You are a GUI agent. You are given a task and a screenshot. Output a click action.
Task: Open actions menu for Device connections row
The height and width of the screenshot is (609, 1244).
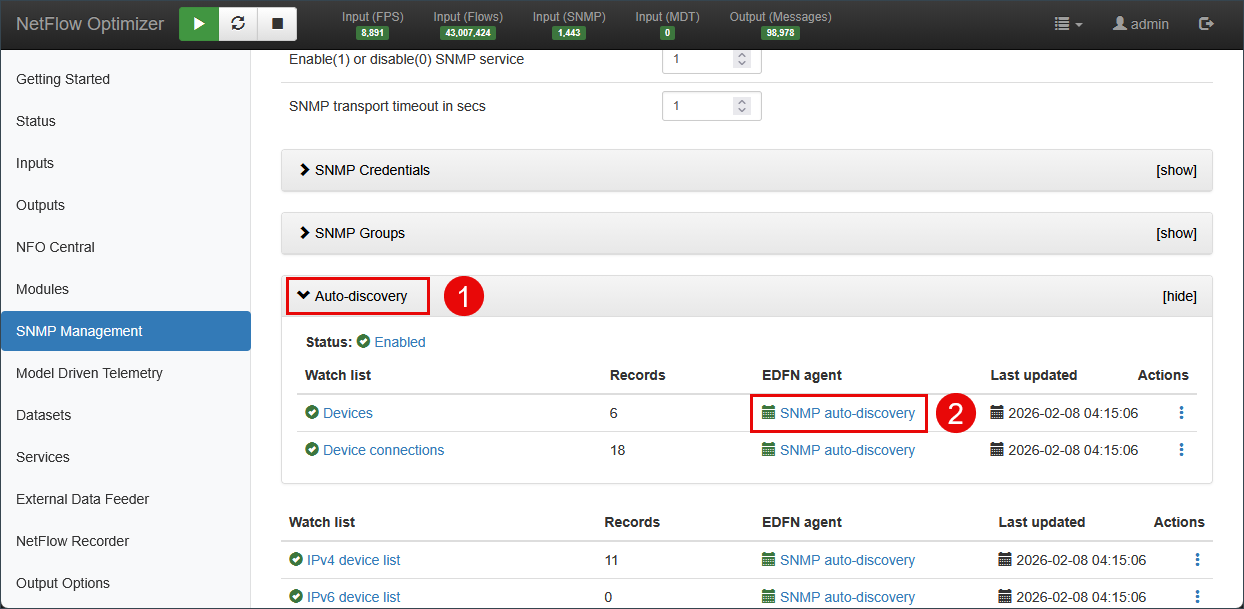(x=1181, y=450)
